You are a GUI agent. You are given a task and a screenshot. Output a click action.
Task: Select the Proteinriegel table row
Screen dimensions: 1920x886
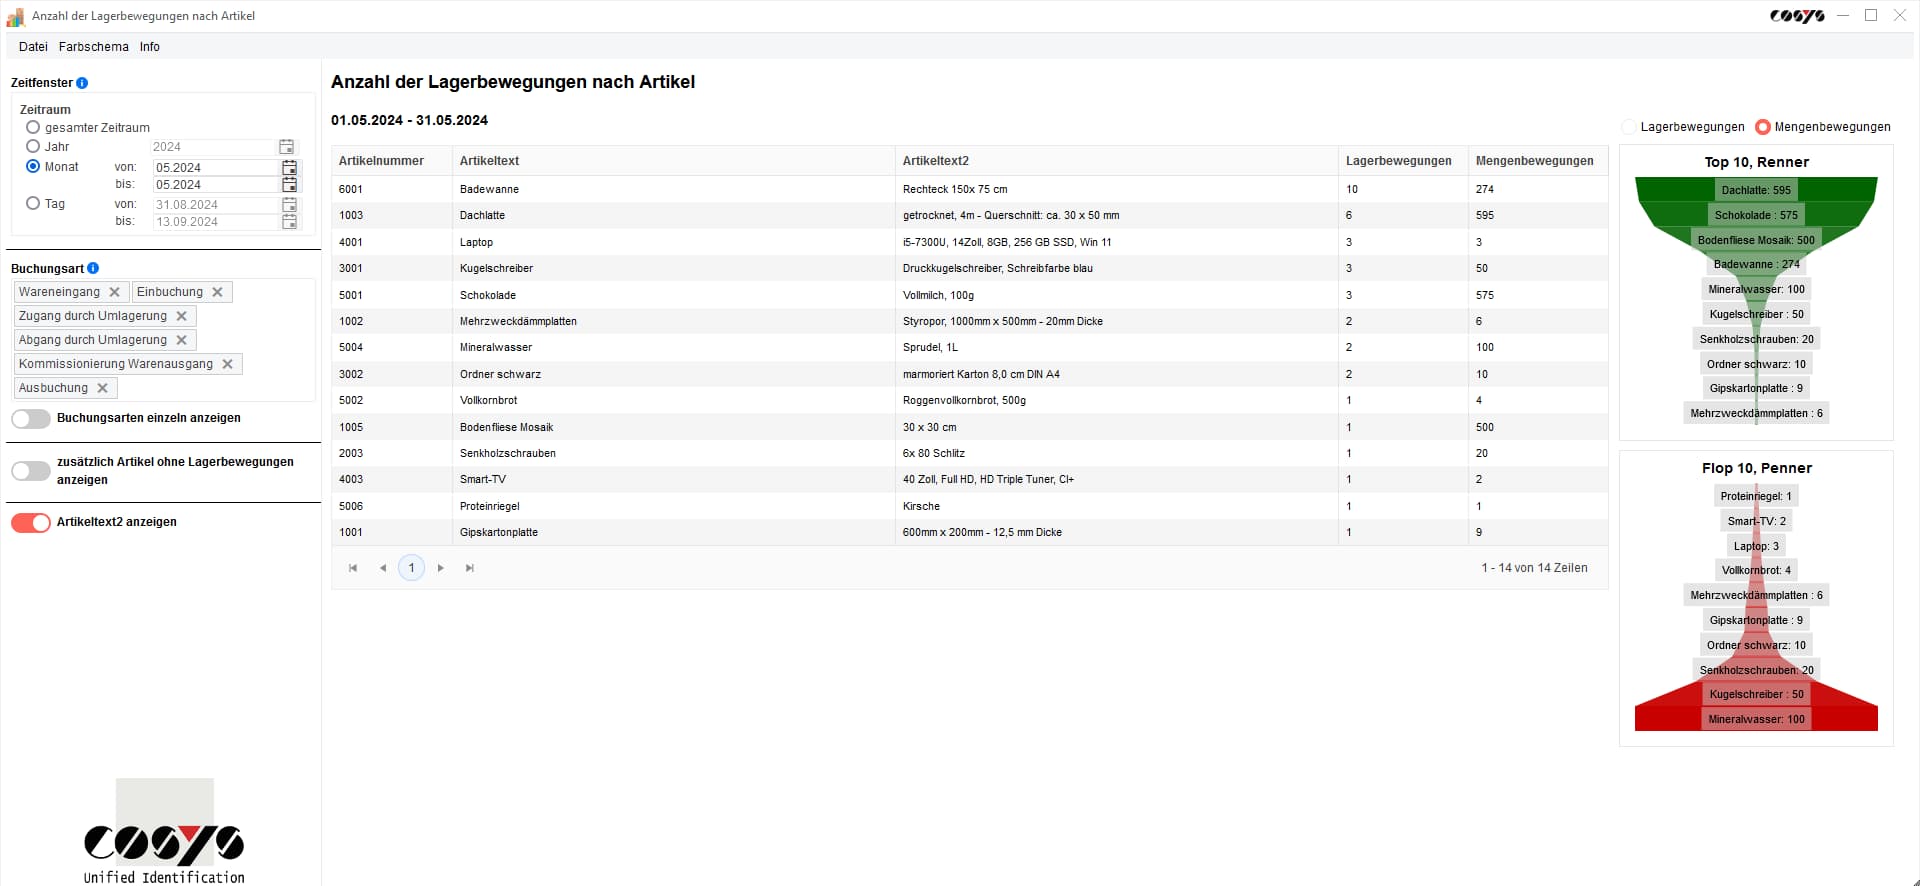coord(969,506)
